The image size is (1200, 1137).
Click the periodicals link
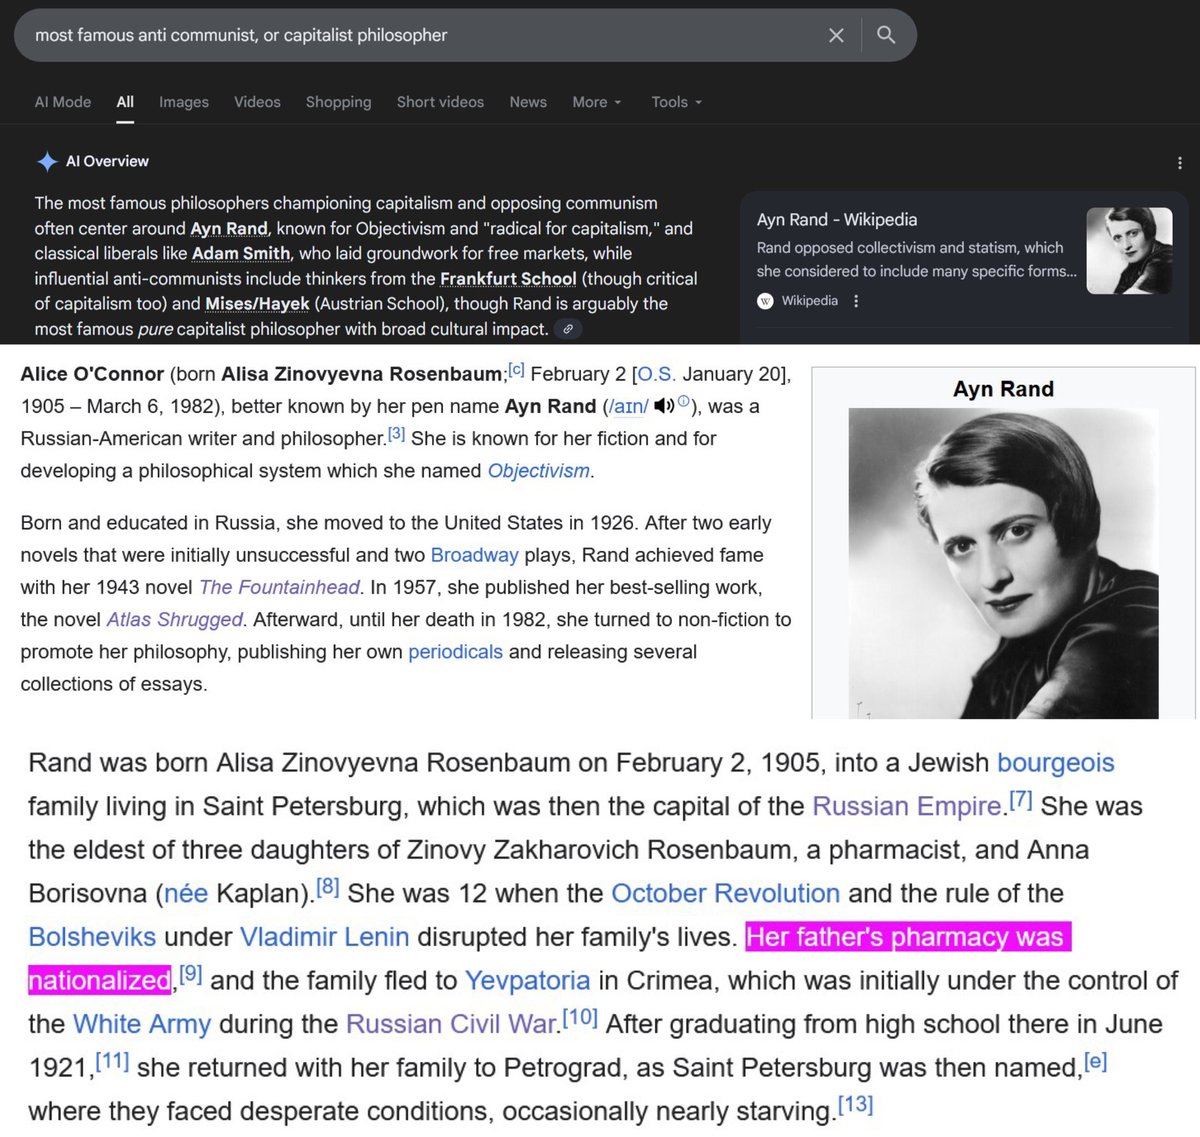[x=455, y=651]
